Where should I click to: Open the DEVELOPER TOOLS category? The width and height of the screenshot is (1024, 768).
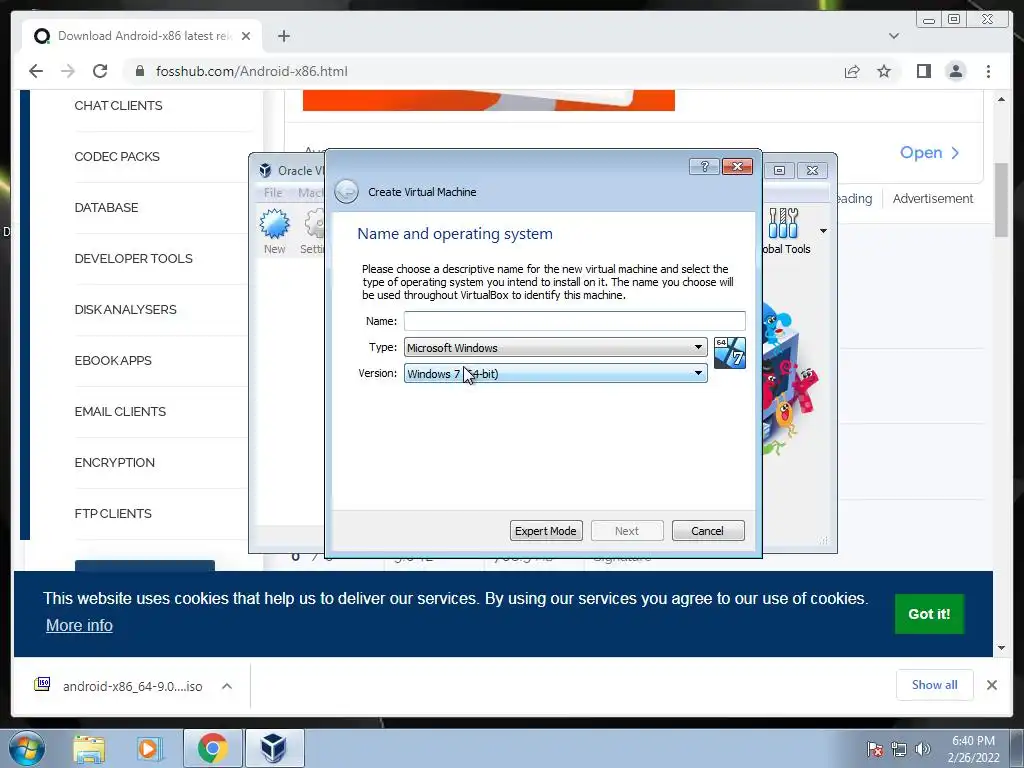(133, 258)
